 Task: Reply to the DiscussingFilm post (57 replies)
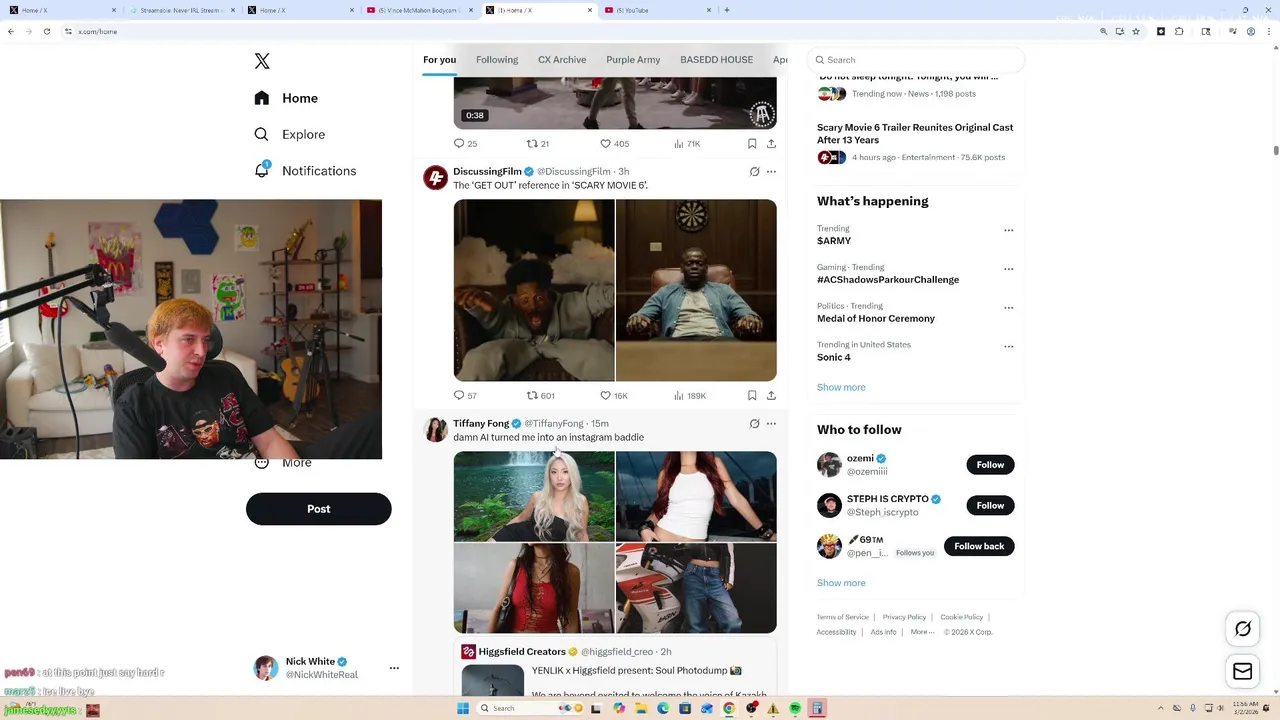tap(465, 396)
